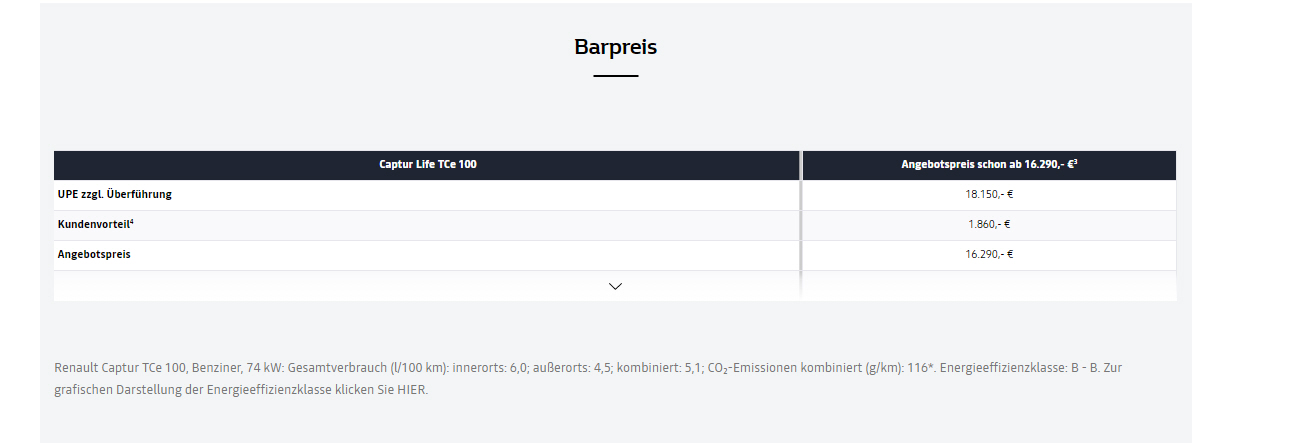Click the HIER energy efficiency link
The height and width of the screenshot is (443, 1295).
coord(412,390)
